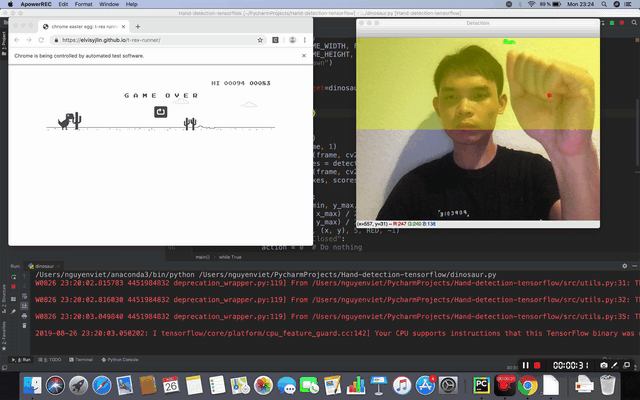640x400 pixels.
Task: Open the Terminal tool window
Action: point(81,360)
